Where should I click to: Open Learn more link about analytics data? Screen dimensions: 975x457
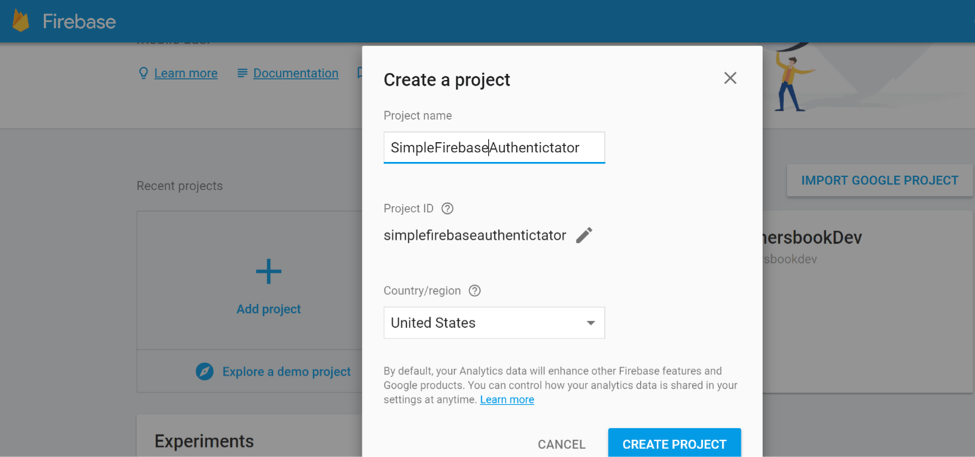coord(507,400)
